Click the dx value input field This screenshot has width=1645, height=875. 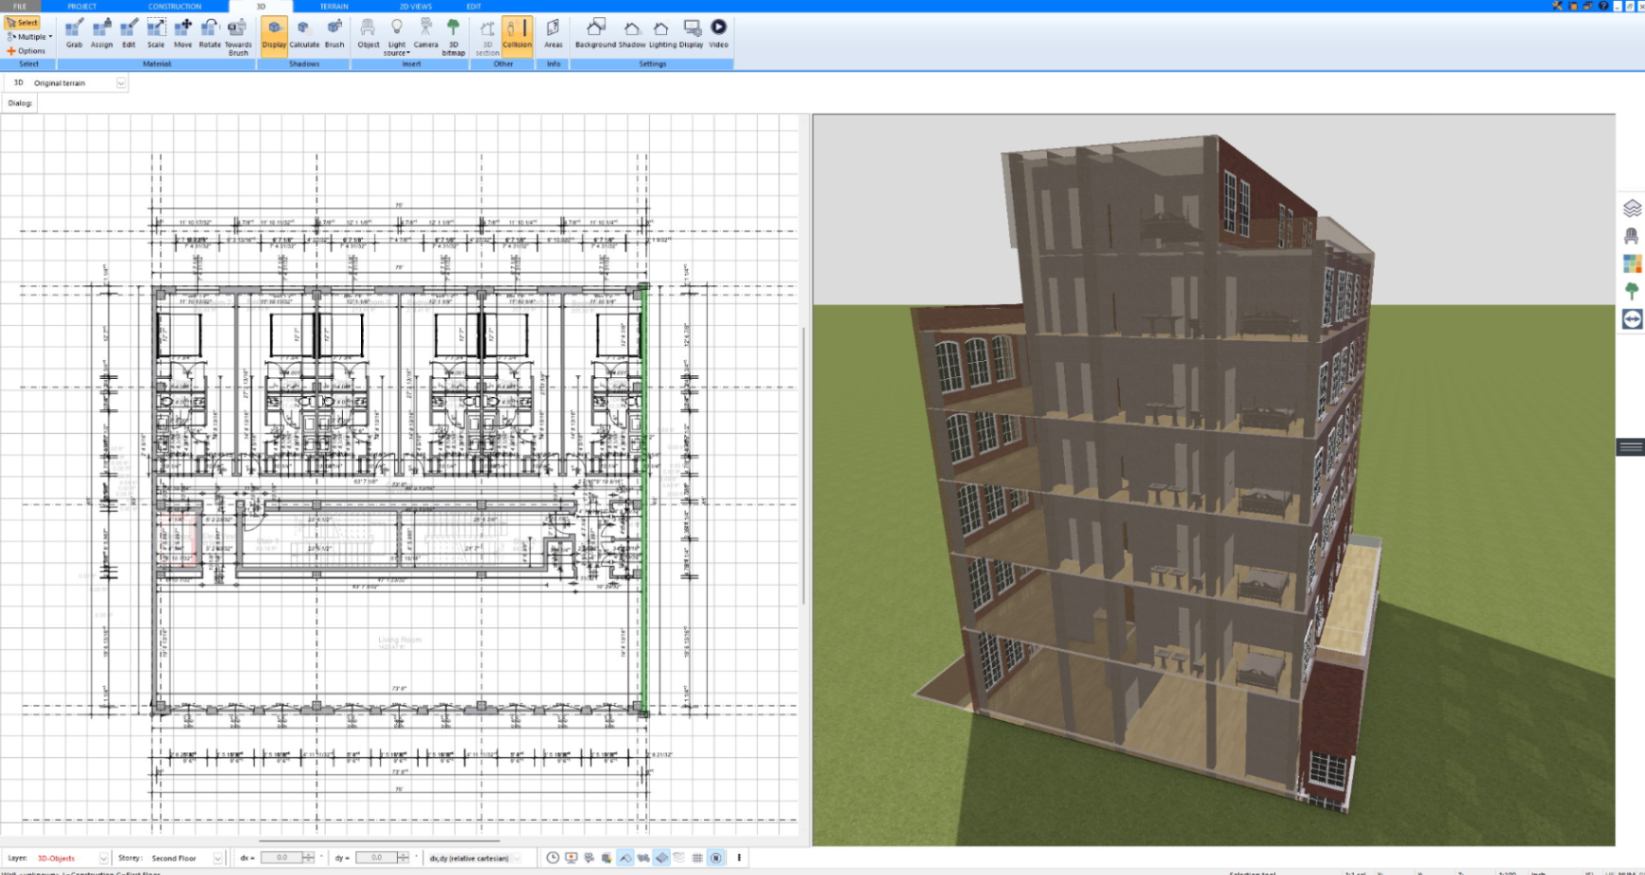[281, 858]
